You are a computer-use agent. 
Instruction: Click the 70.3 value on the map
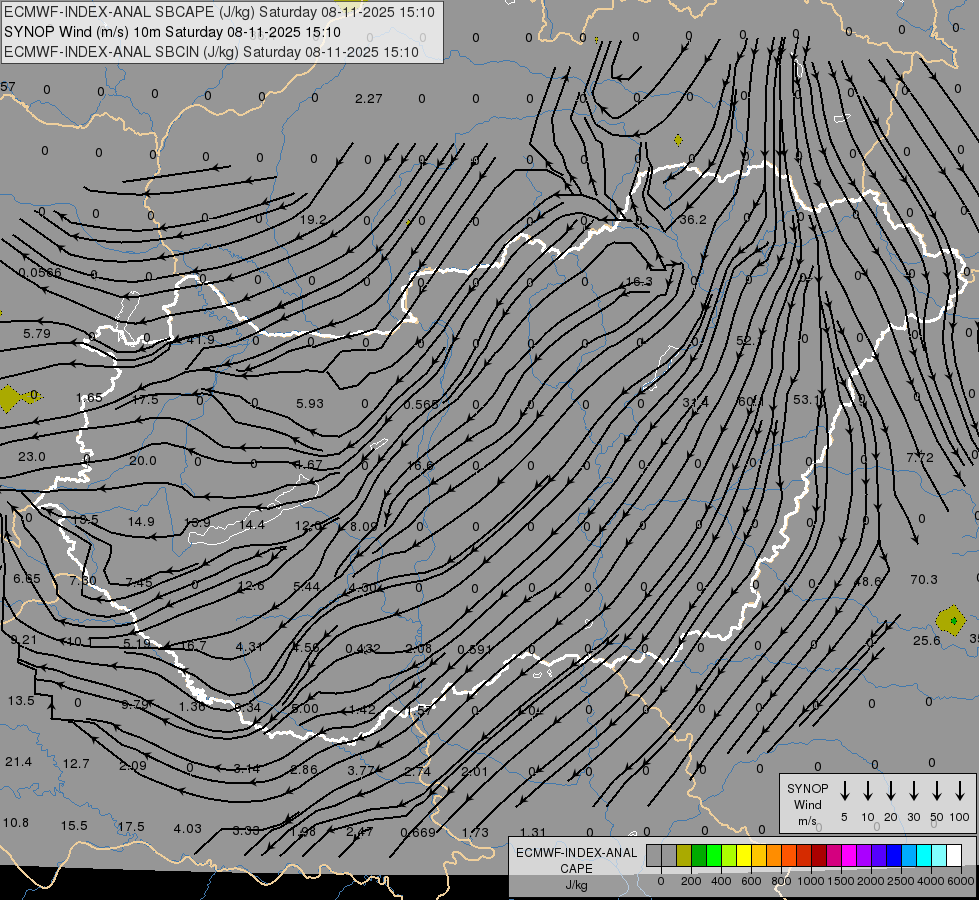click(x=923, y=580)
